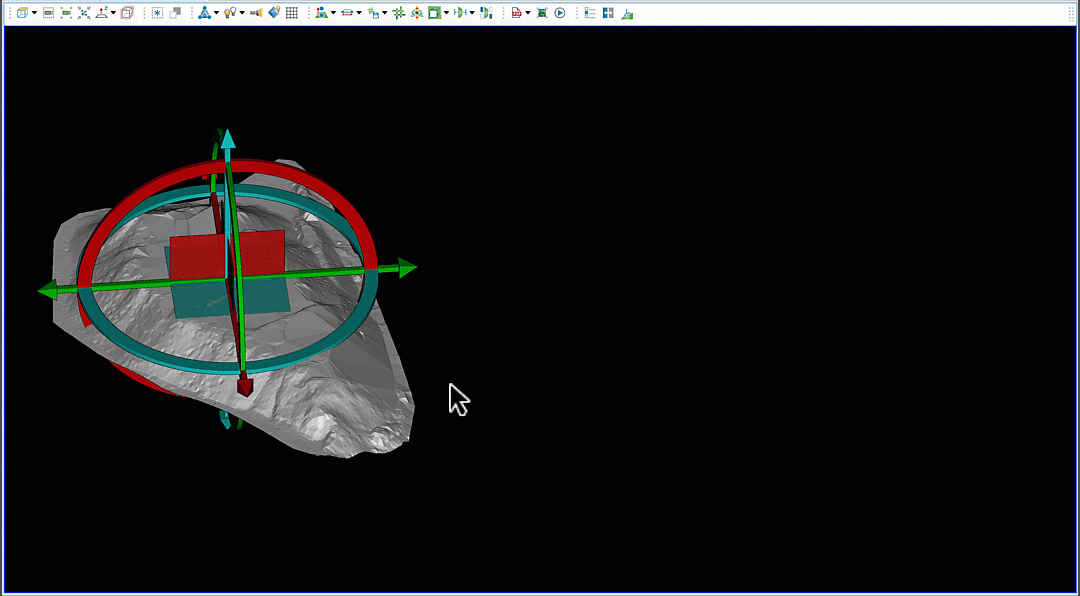Click the asterisk selection box icon
Screen dimensions: 1080x596
tap(157, 13)
